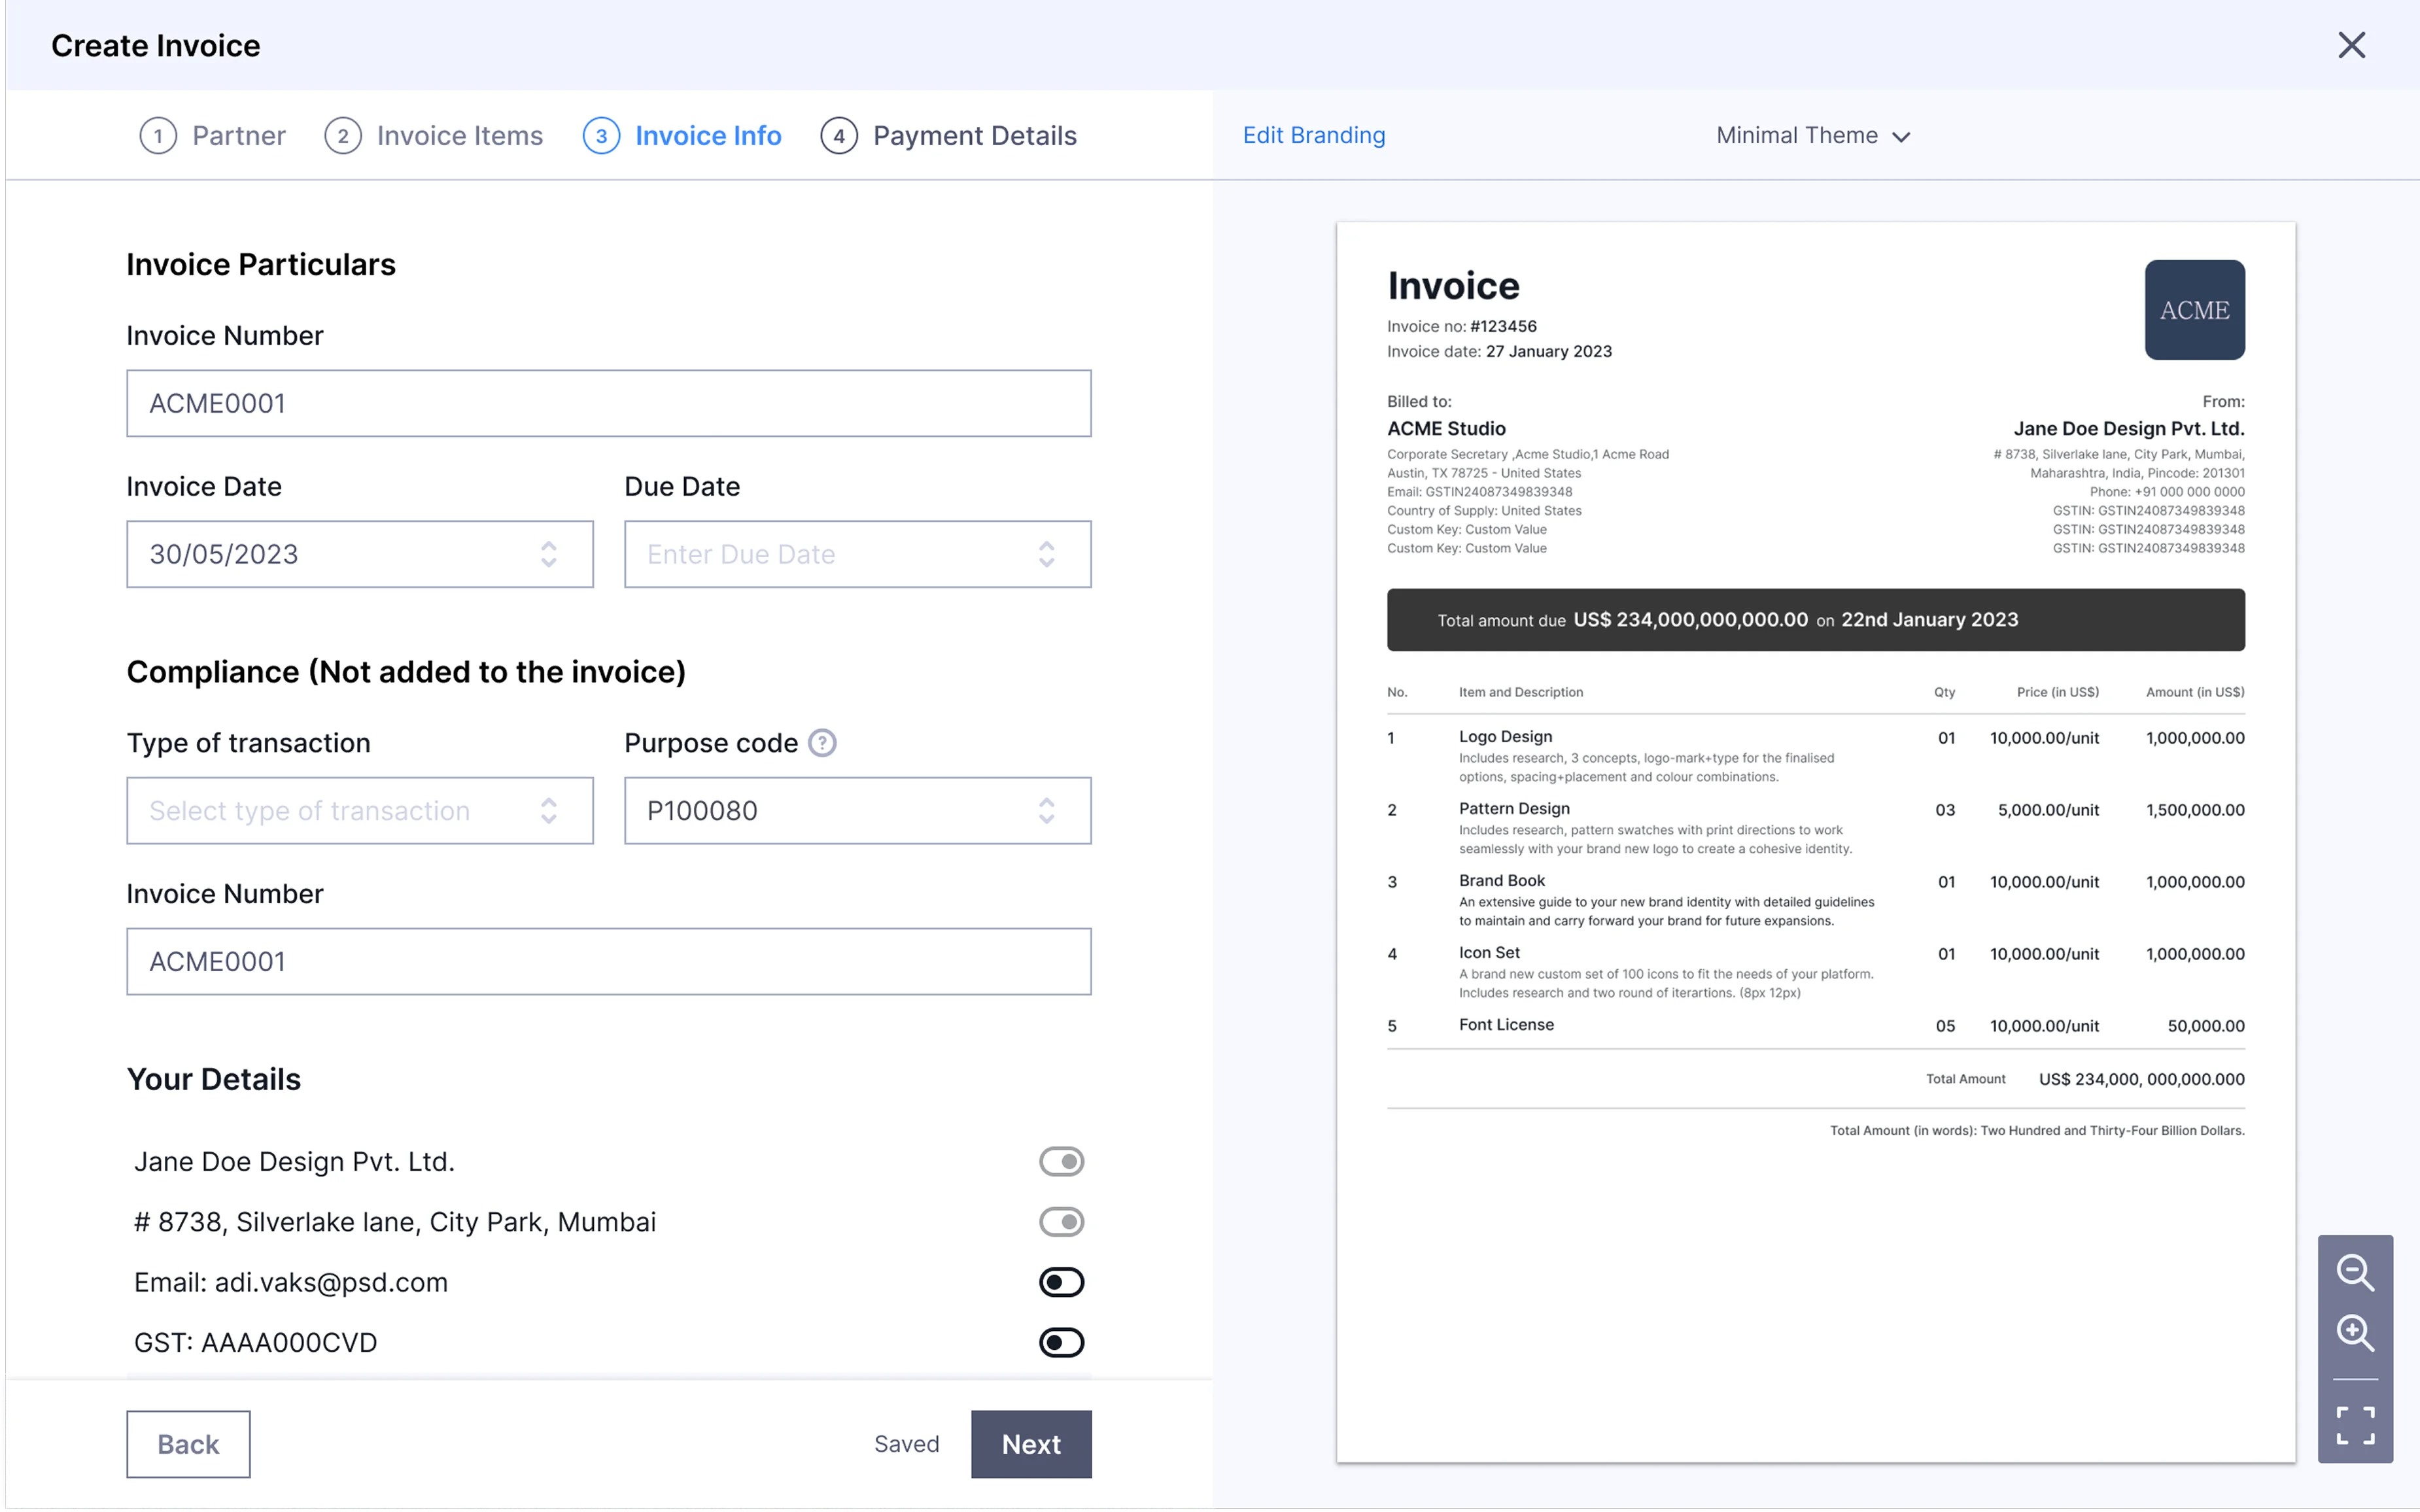Click the step 4 Payment Details circle icon
Image resolution: width=2420 pixels, height=1512 pixels.
click(839, 135)
